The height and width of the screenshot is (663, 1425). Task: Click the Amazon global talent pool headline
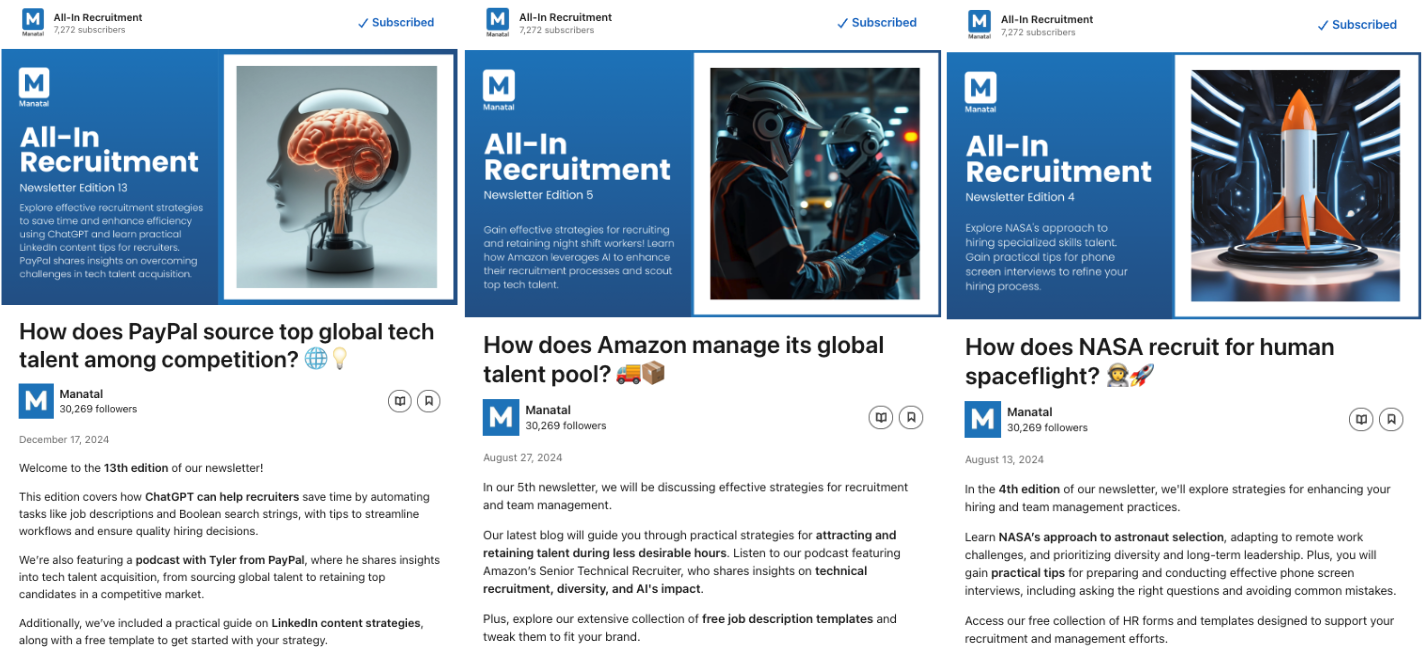pos(684,360)
